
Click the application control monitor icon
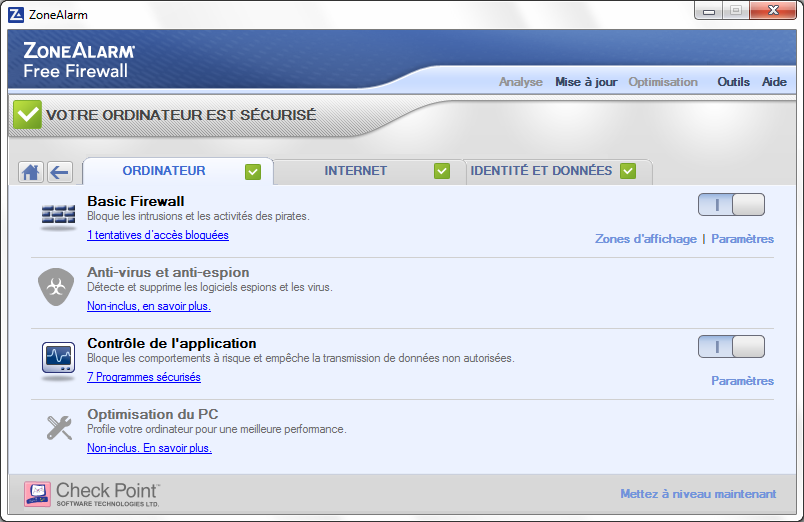point(58,357)
